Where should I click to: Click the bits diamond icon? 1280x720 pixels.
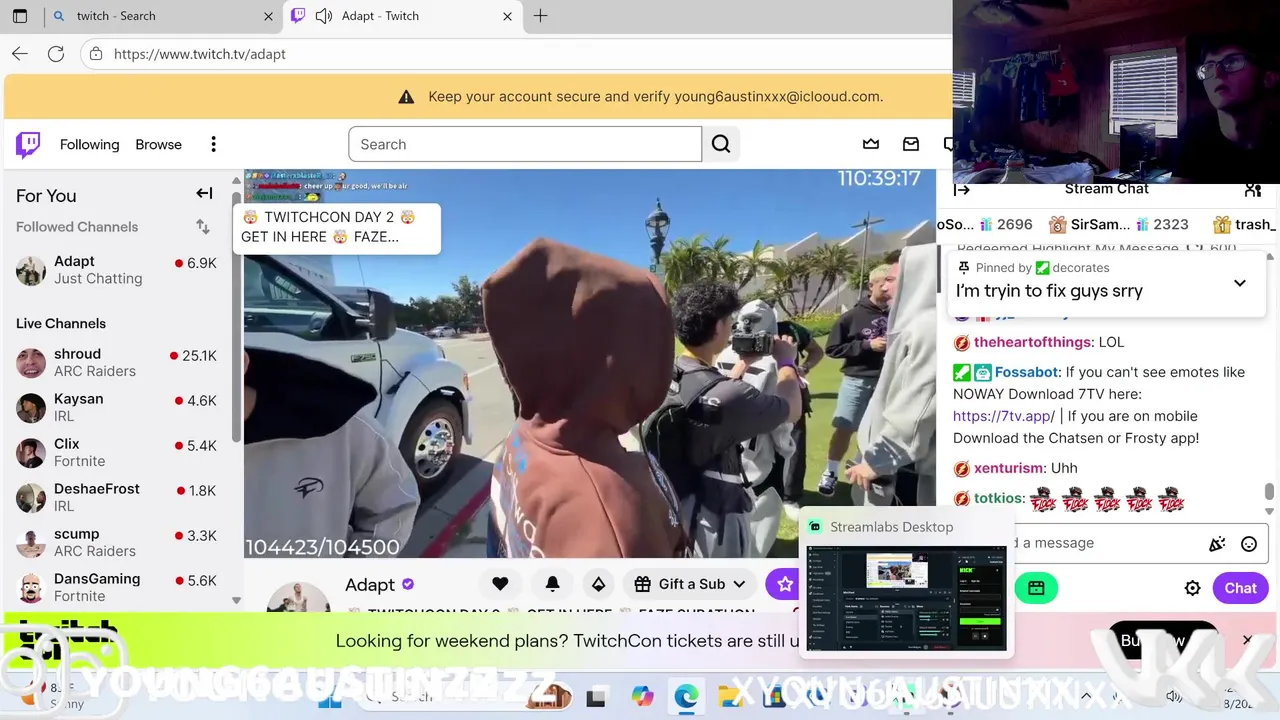click(598, 584)
